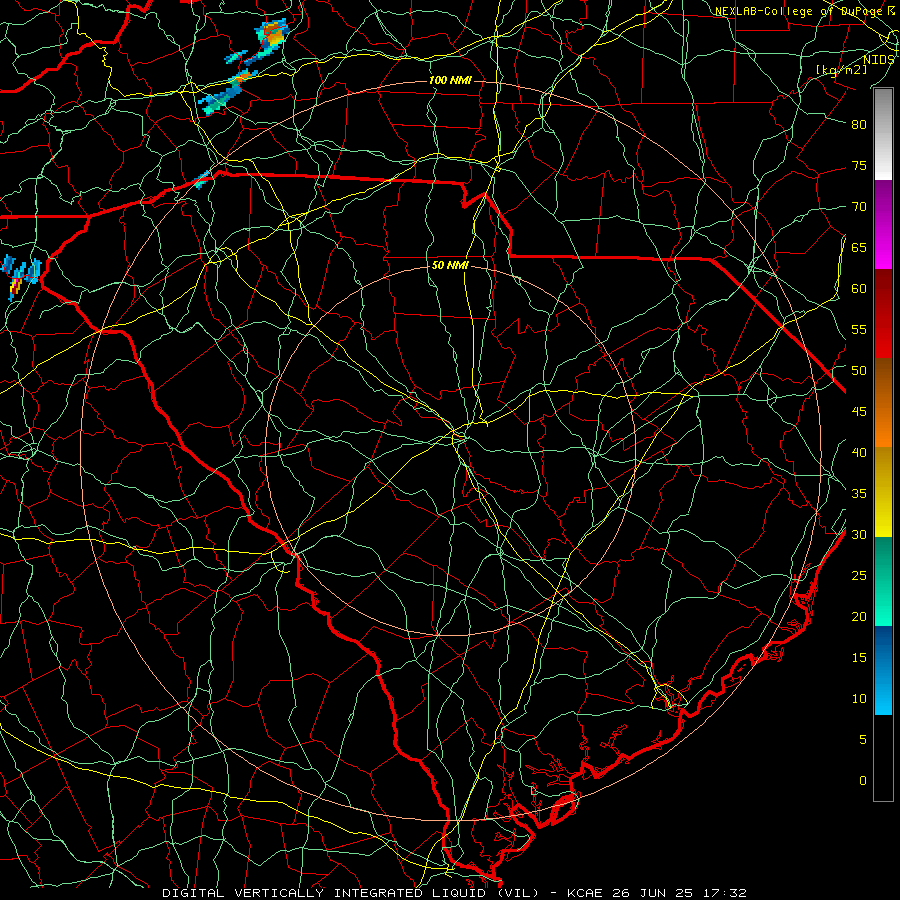Click the 100 NMI range ring label
Screen dimensions: 900x900
click(x=450, y=80)
